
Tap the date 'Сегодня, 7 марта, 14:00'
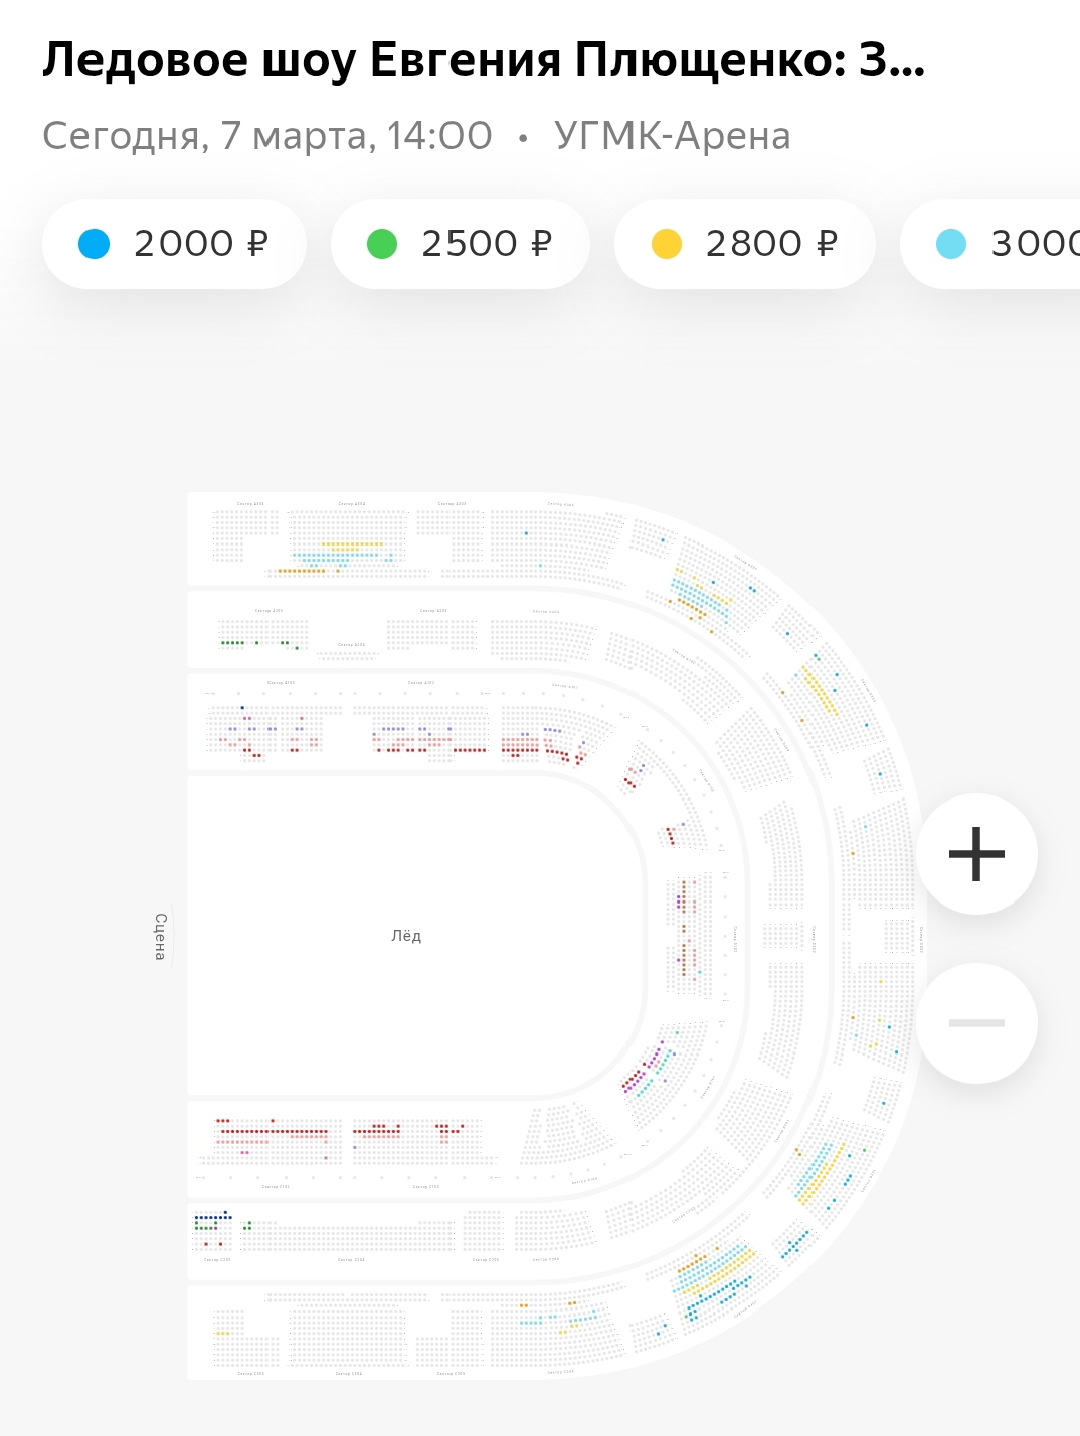pyautogui.click(x=267, y=136)
